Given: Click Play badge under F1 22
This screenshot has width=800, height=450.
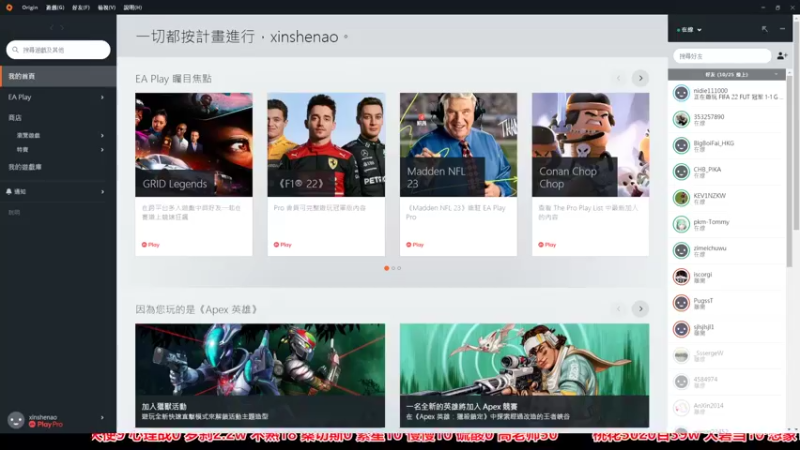Looking at the screenshot, I should [283, 245].
